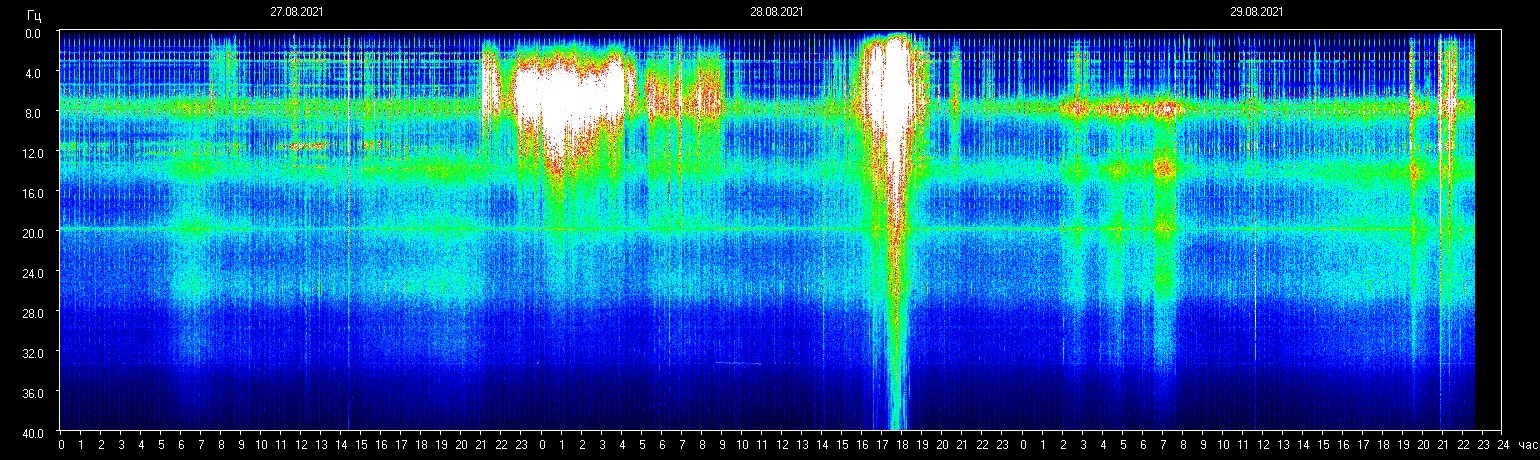Click the 29.08.2021 date label
The image size is (1540, 460).
coord(1256,12)
